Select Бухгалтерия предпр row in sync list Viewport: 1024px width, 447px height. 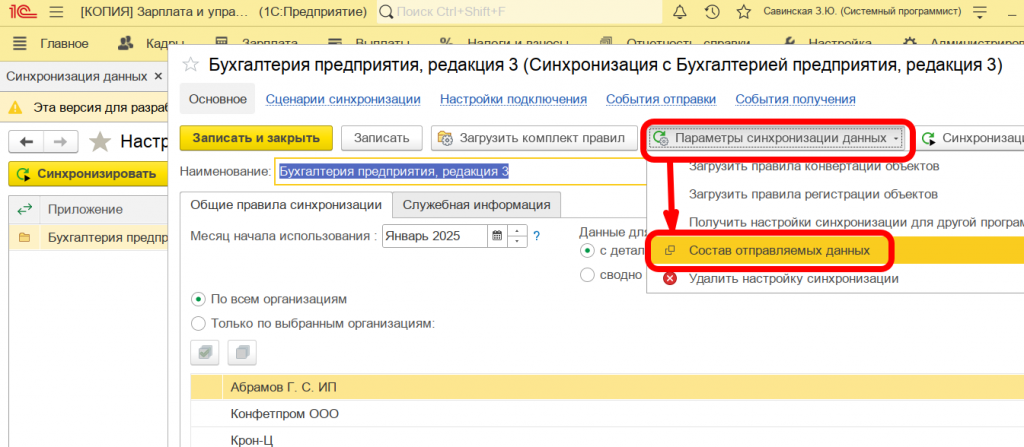[88, 238]
